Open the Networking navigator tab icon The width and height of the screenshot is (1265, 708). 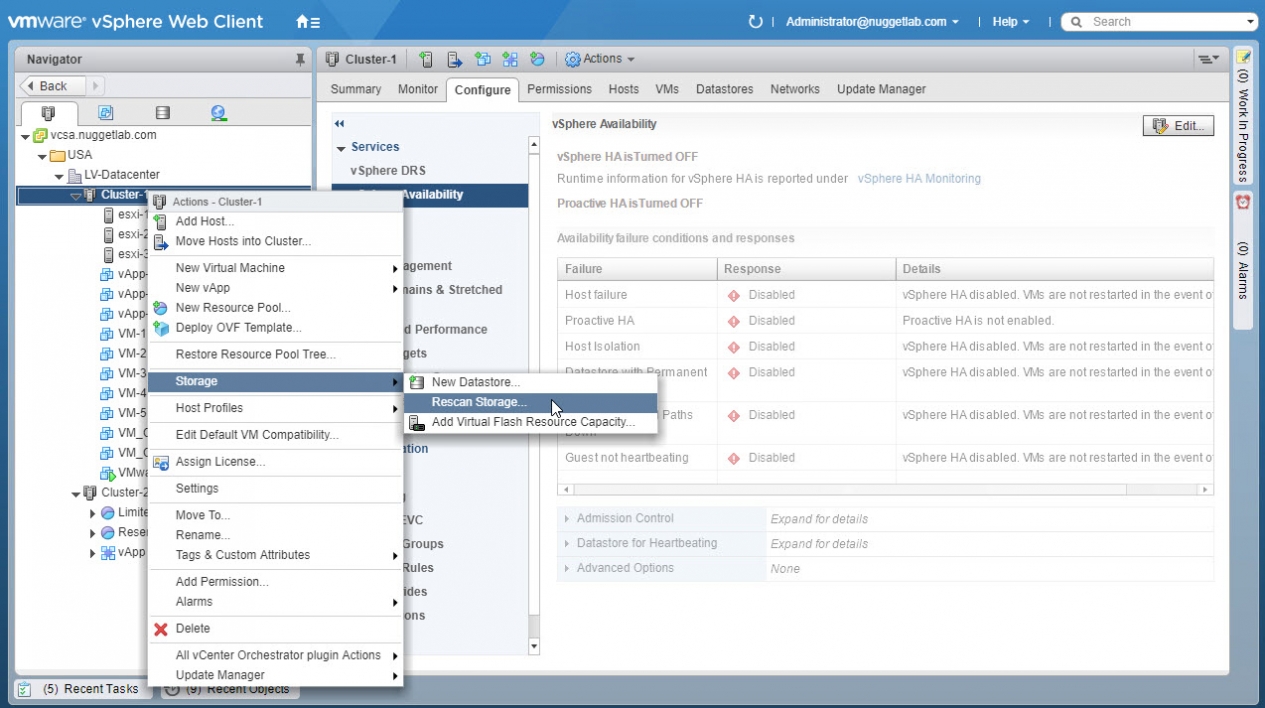219,113
